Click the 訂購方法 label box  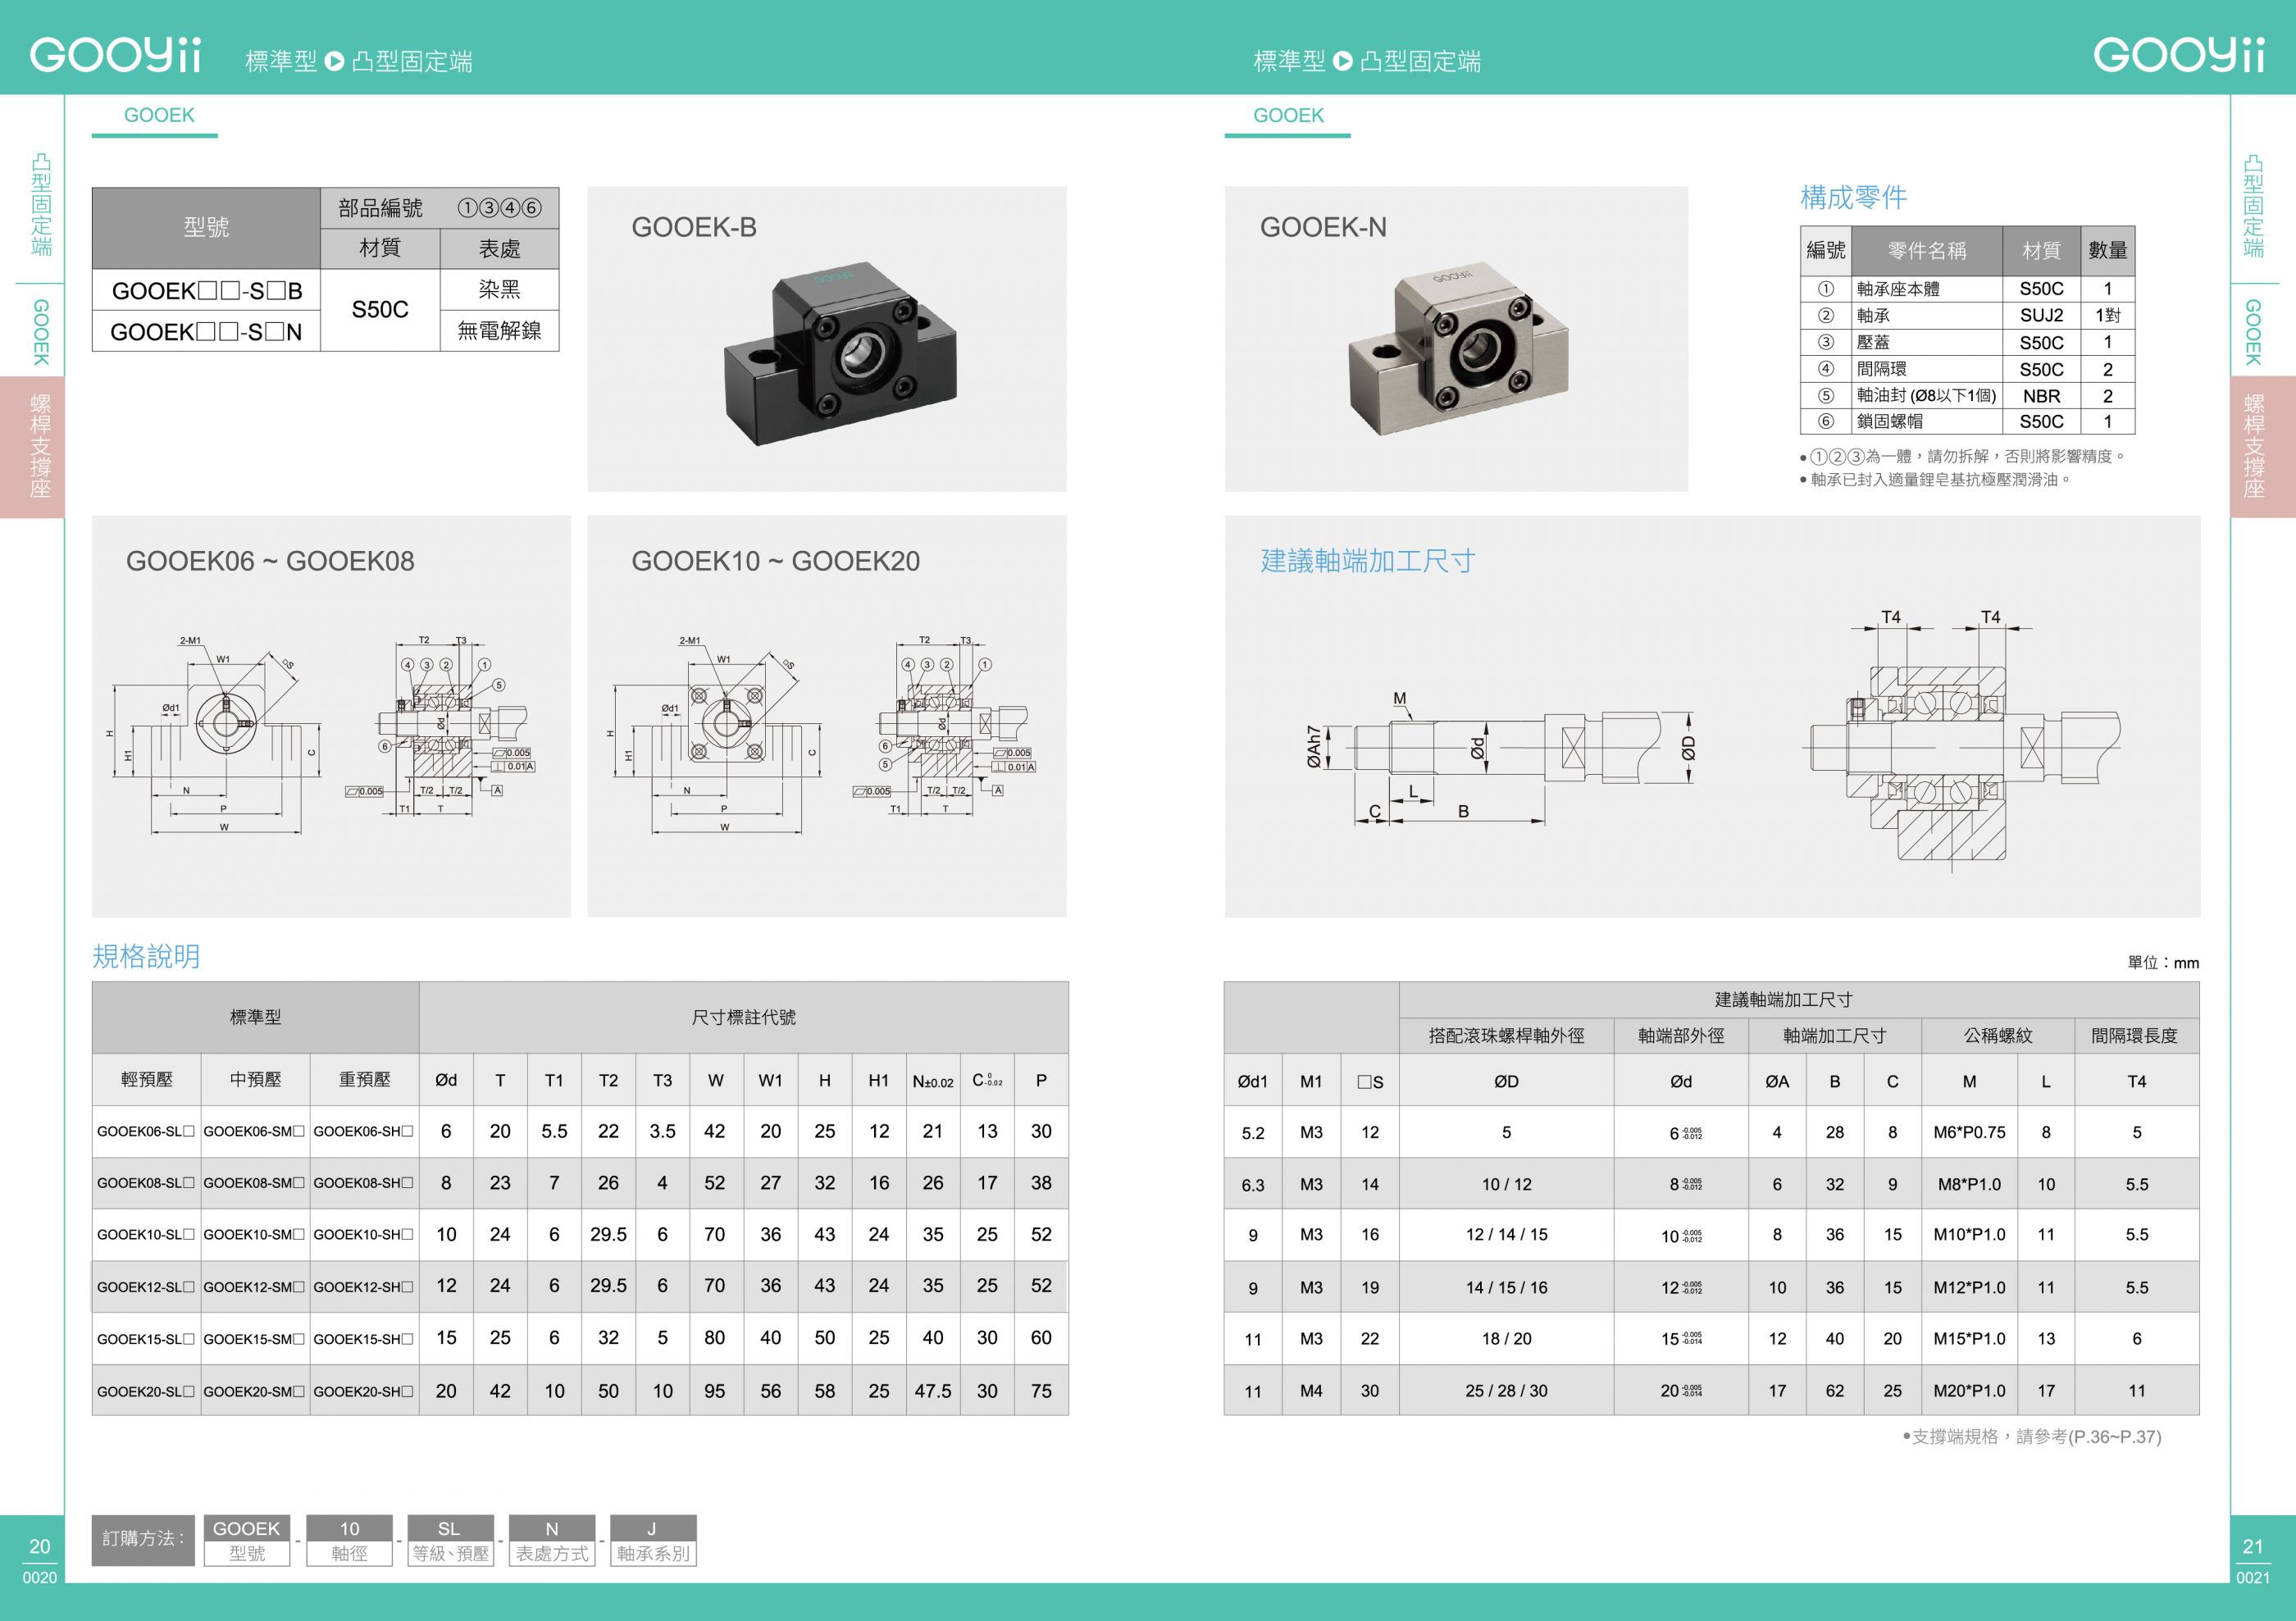tap(143, 1540)
